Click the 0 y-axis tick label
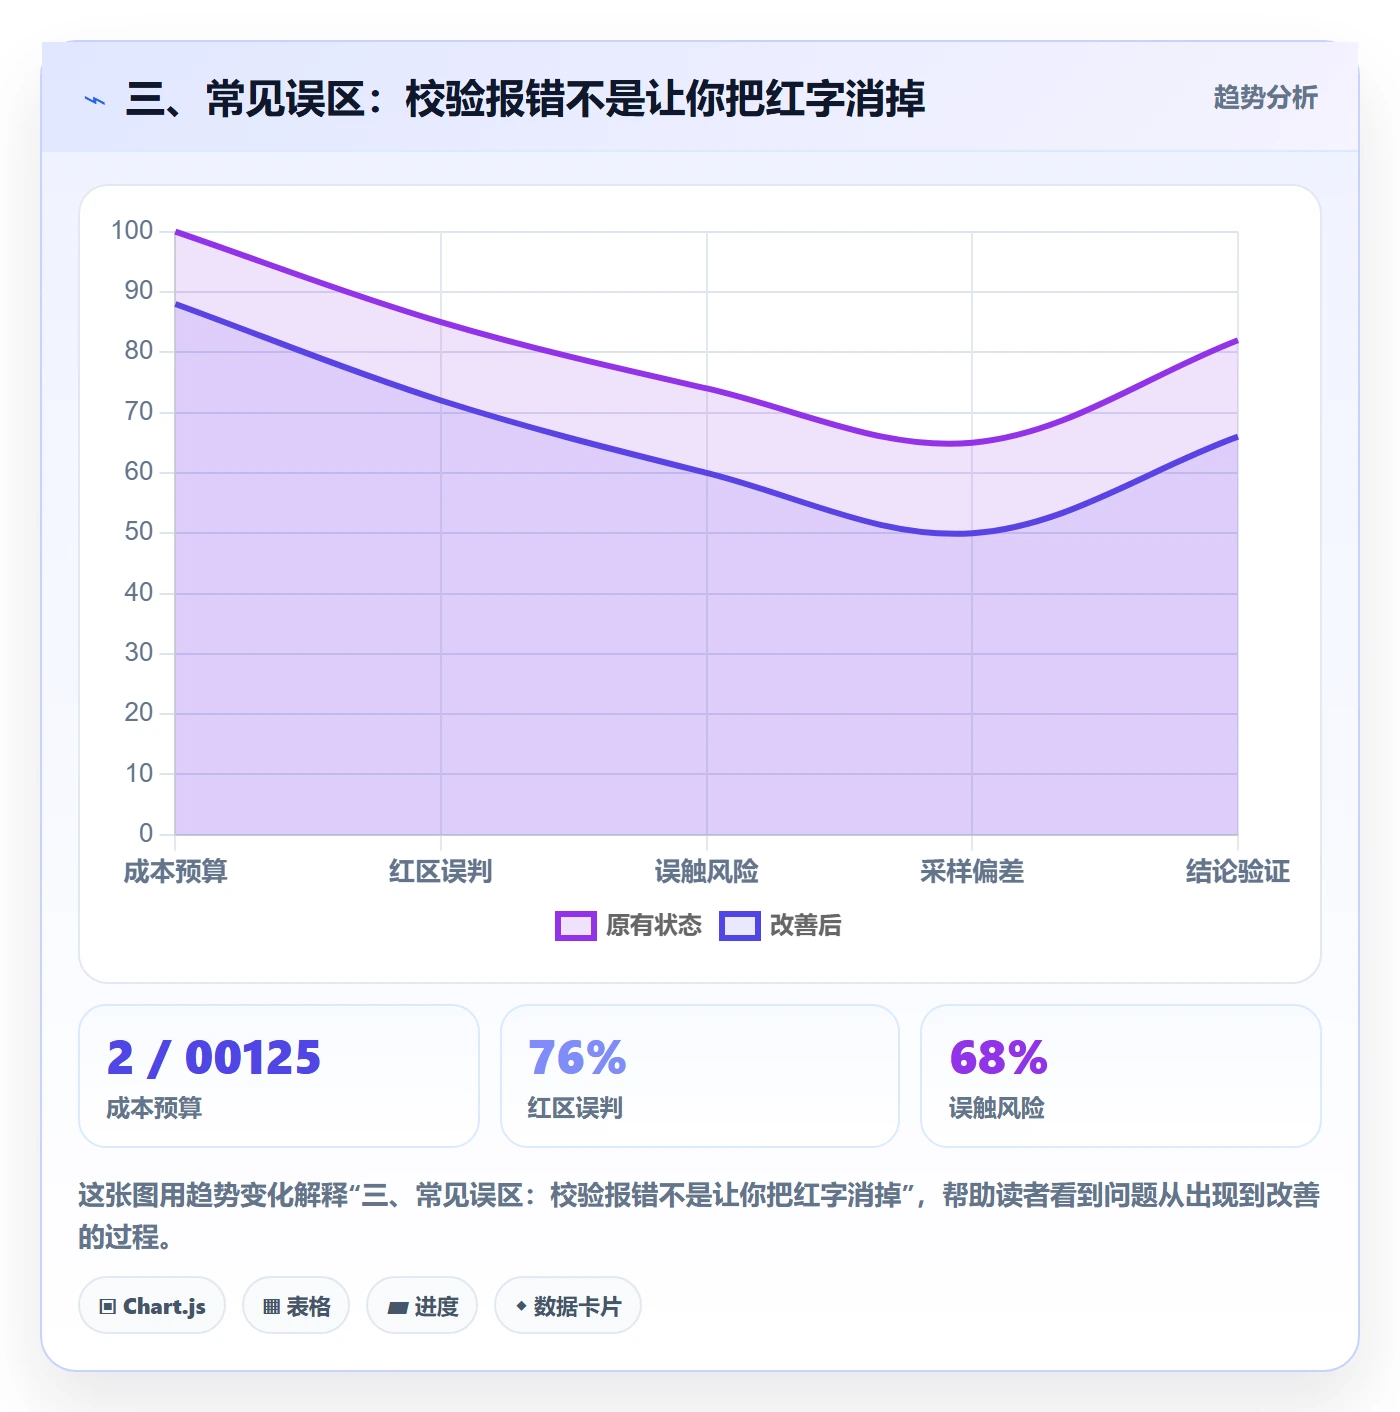Image resolution: width=1400 pixels, height=1412 pixels. 146,833
